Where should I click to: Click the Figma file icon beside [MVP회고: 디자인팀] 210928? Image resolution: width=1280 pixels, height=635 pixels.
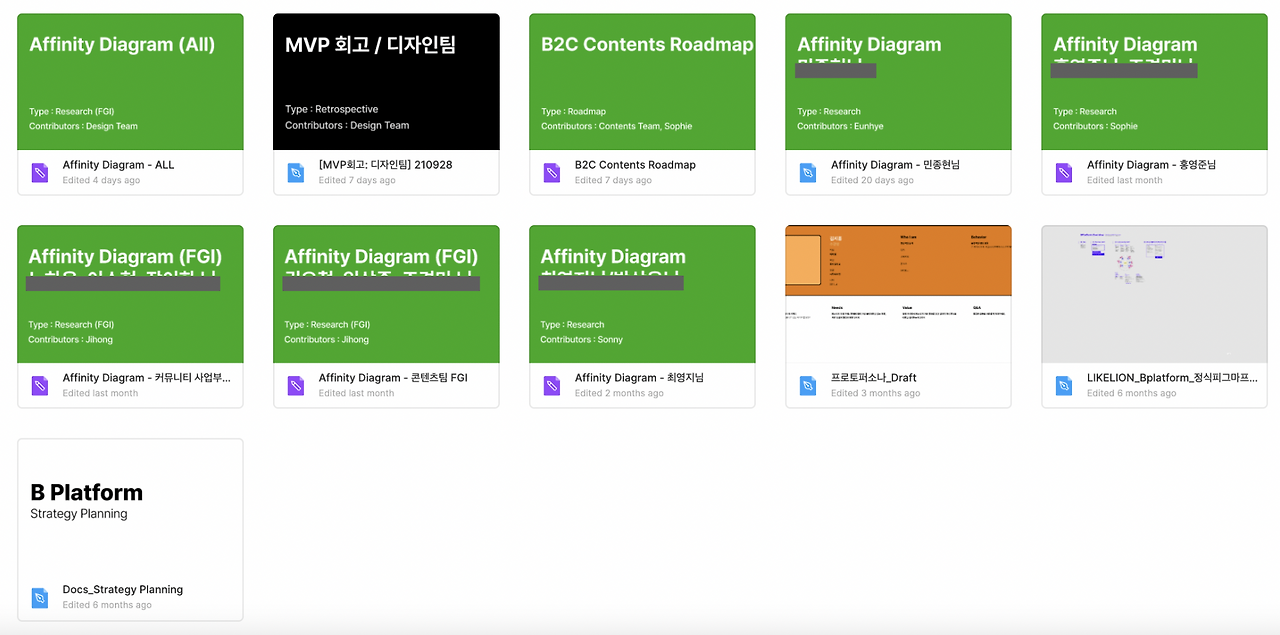click(x=295, y=173)
